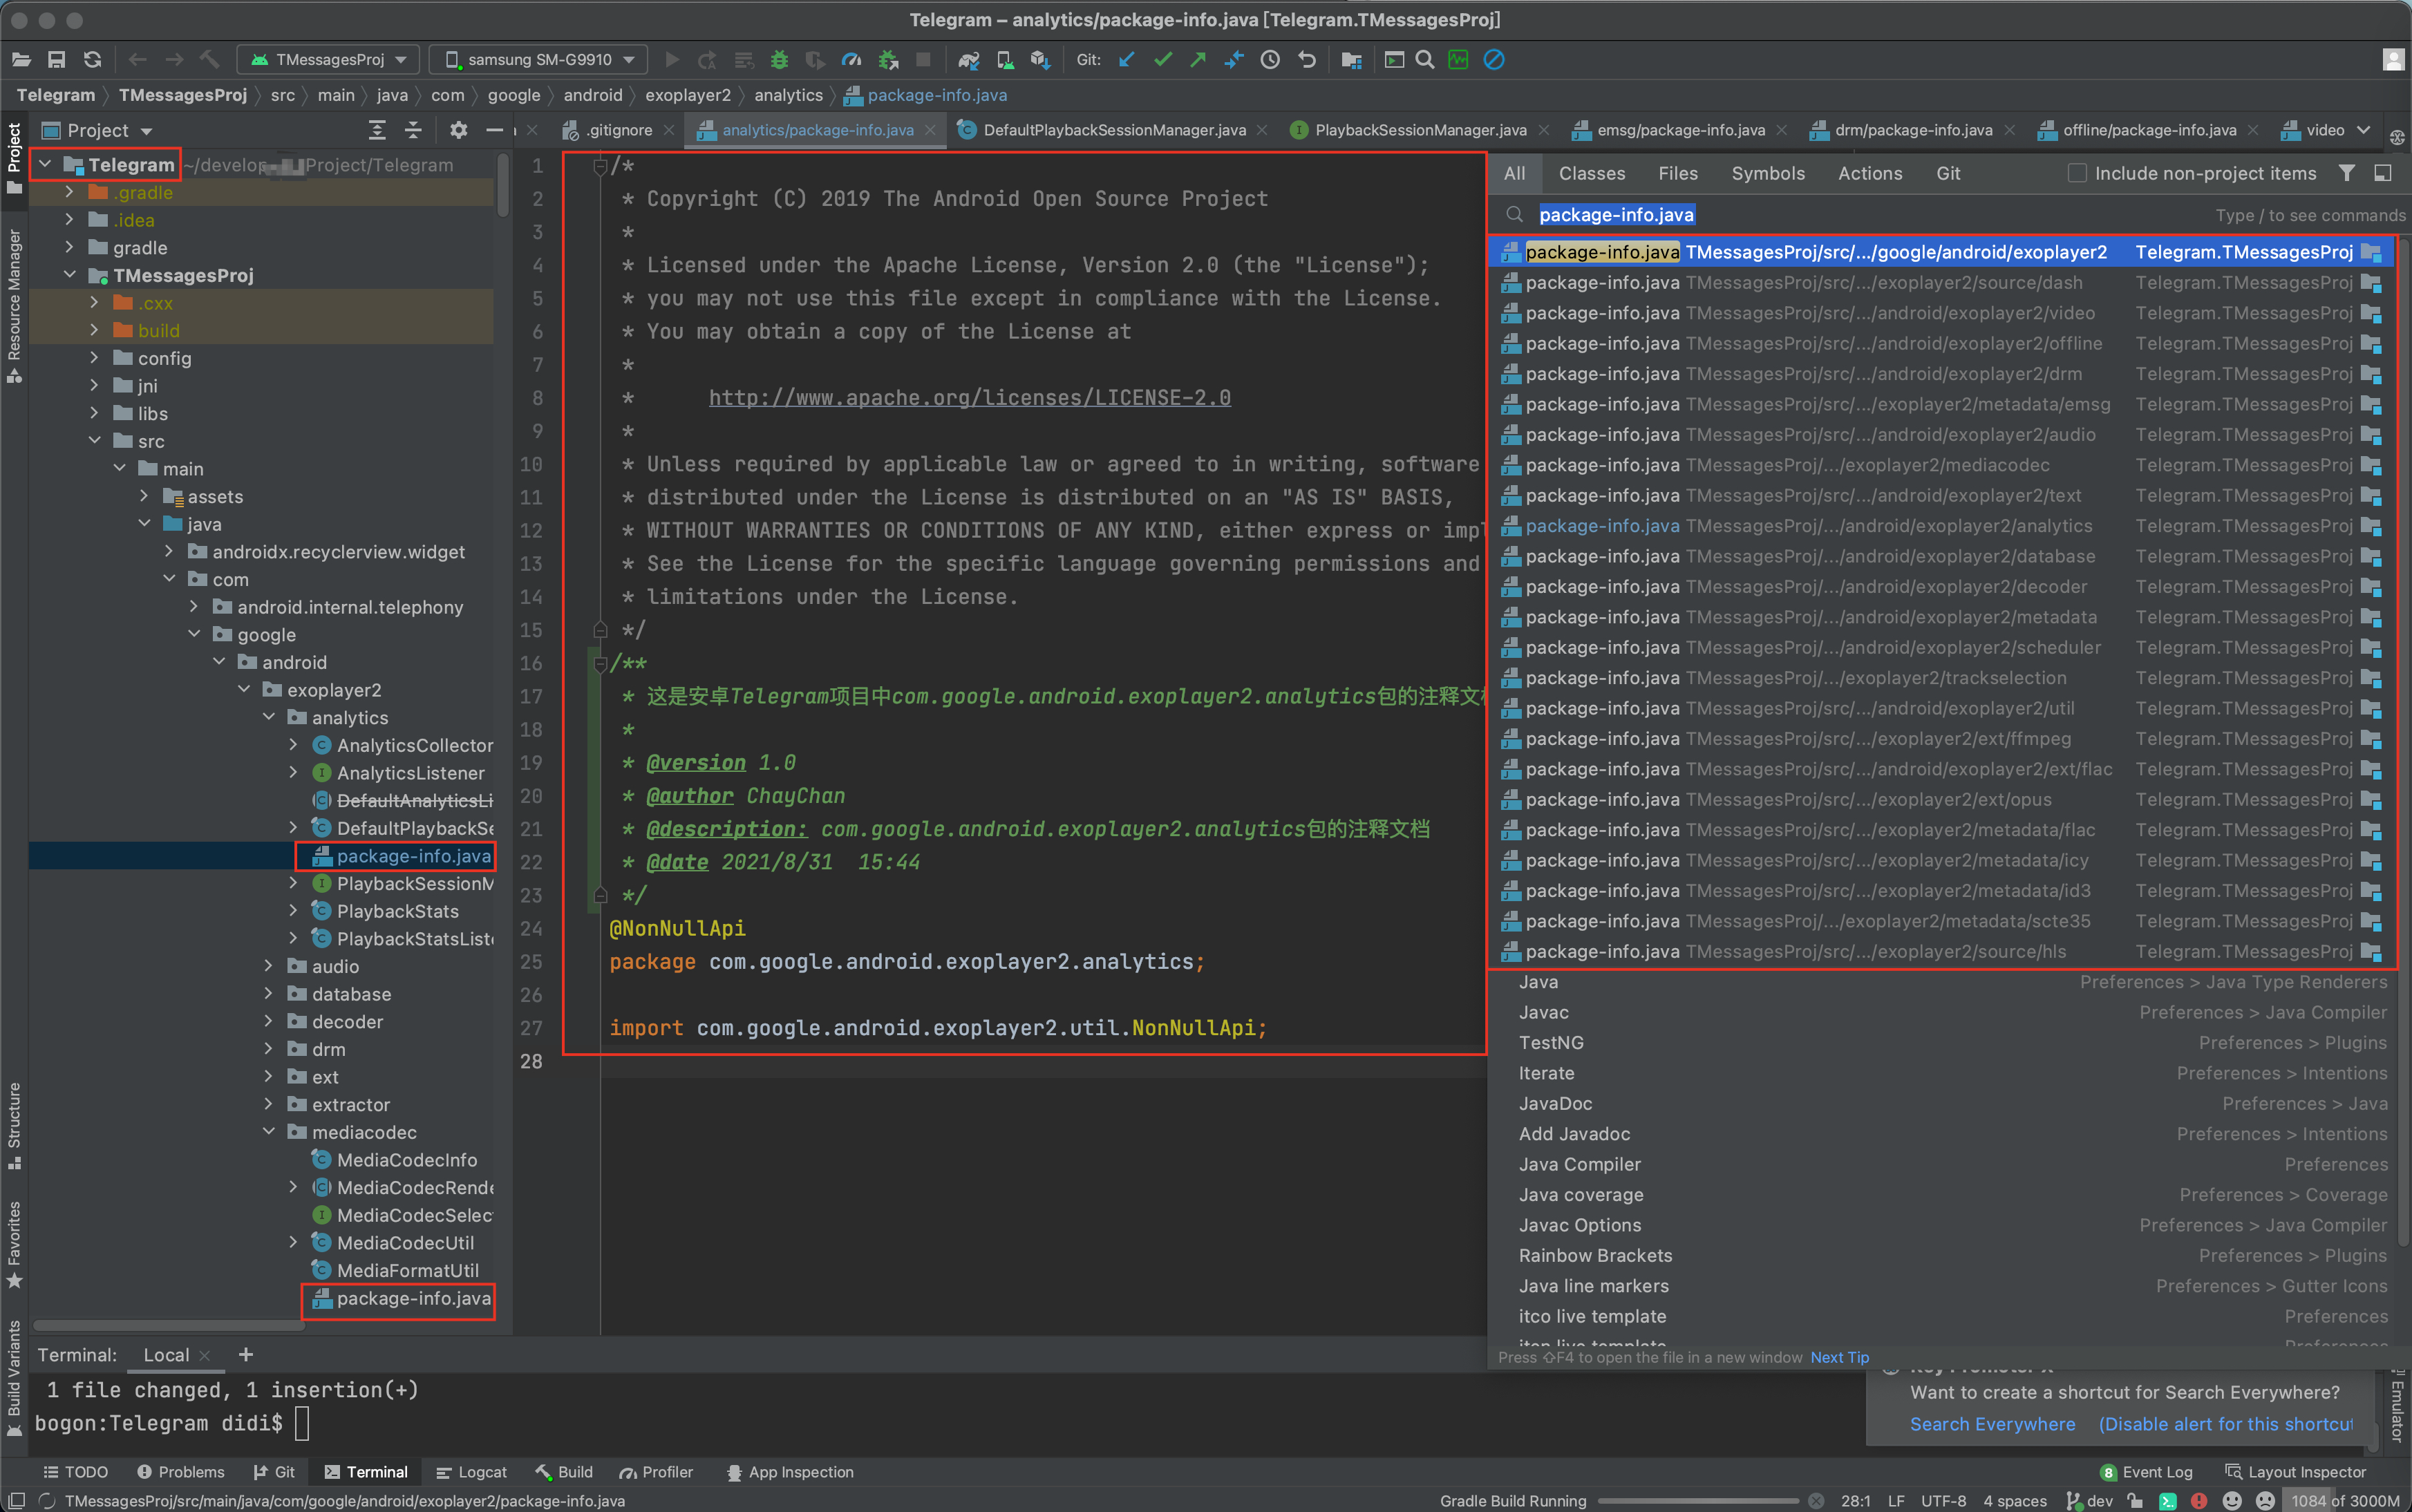Add a new Terminal tab with plus
This screenshot has width=2412, height=1512.
(246, 1354)
